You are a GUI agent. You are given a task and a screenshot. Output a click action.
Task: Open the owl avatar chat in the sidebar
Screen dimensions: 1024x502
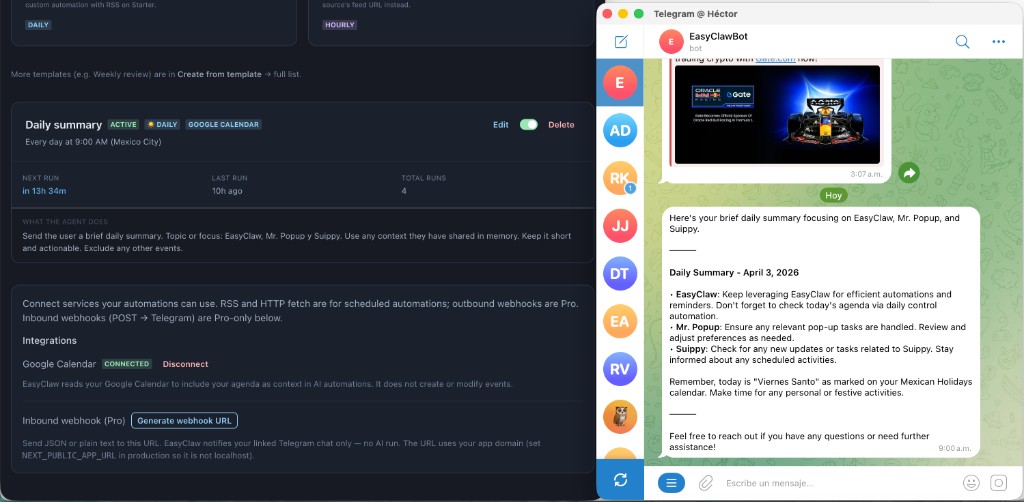620,416
